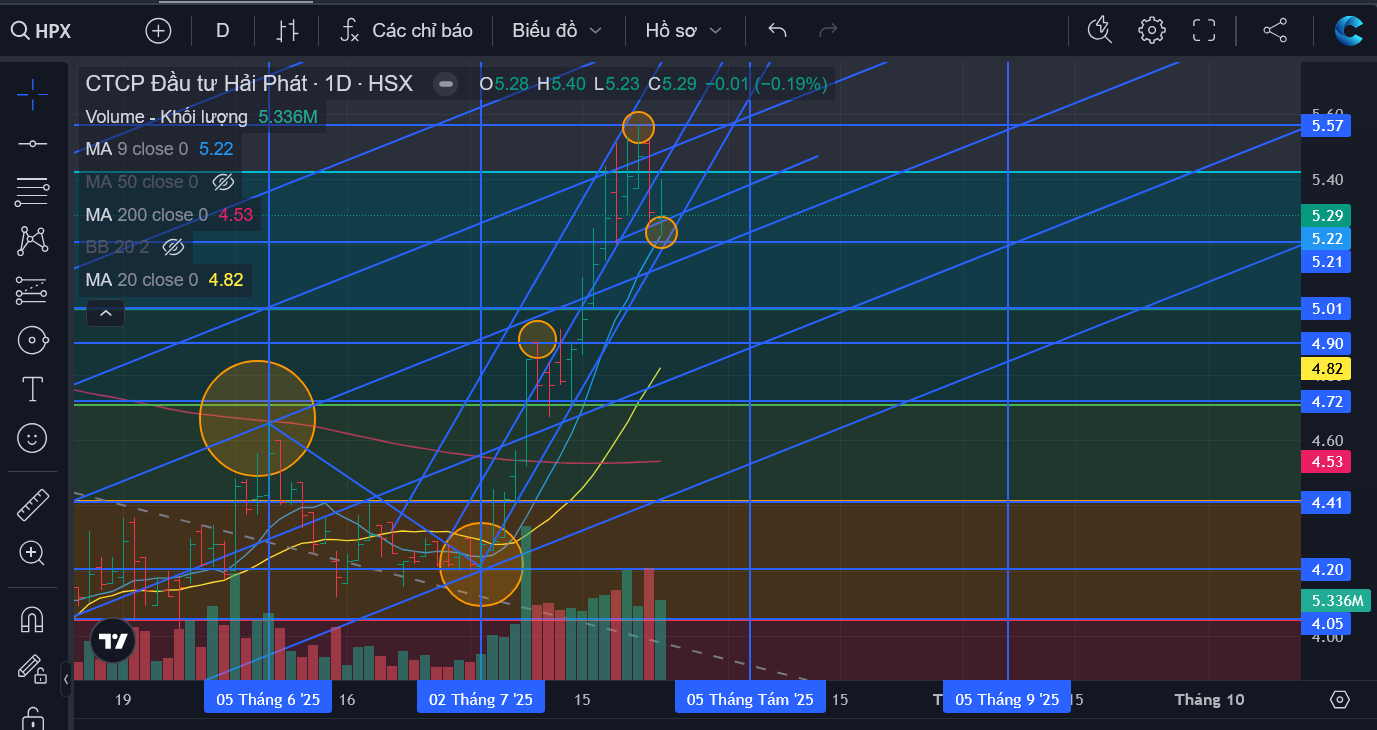Open the bar chart style selector

coord(287,31)
